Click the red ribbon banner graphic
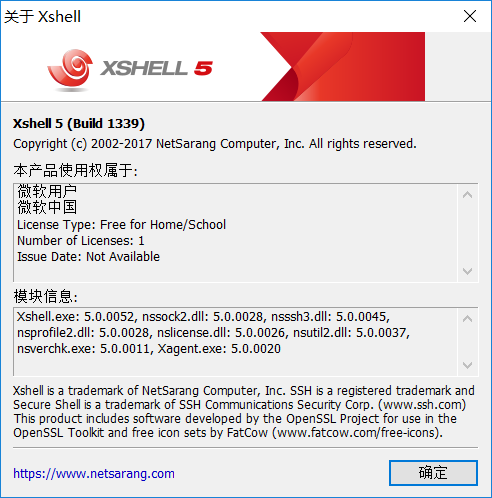This screenshot has width=492, height=498. 343,66
